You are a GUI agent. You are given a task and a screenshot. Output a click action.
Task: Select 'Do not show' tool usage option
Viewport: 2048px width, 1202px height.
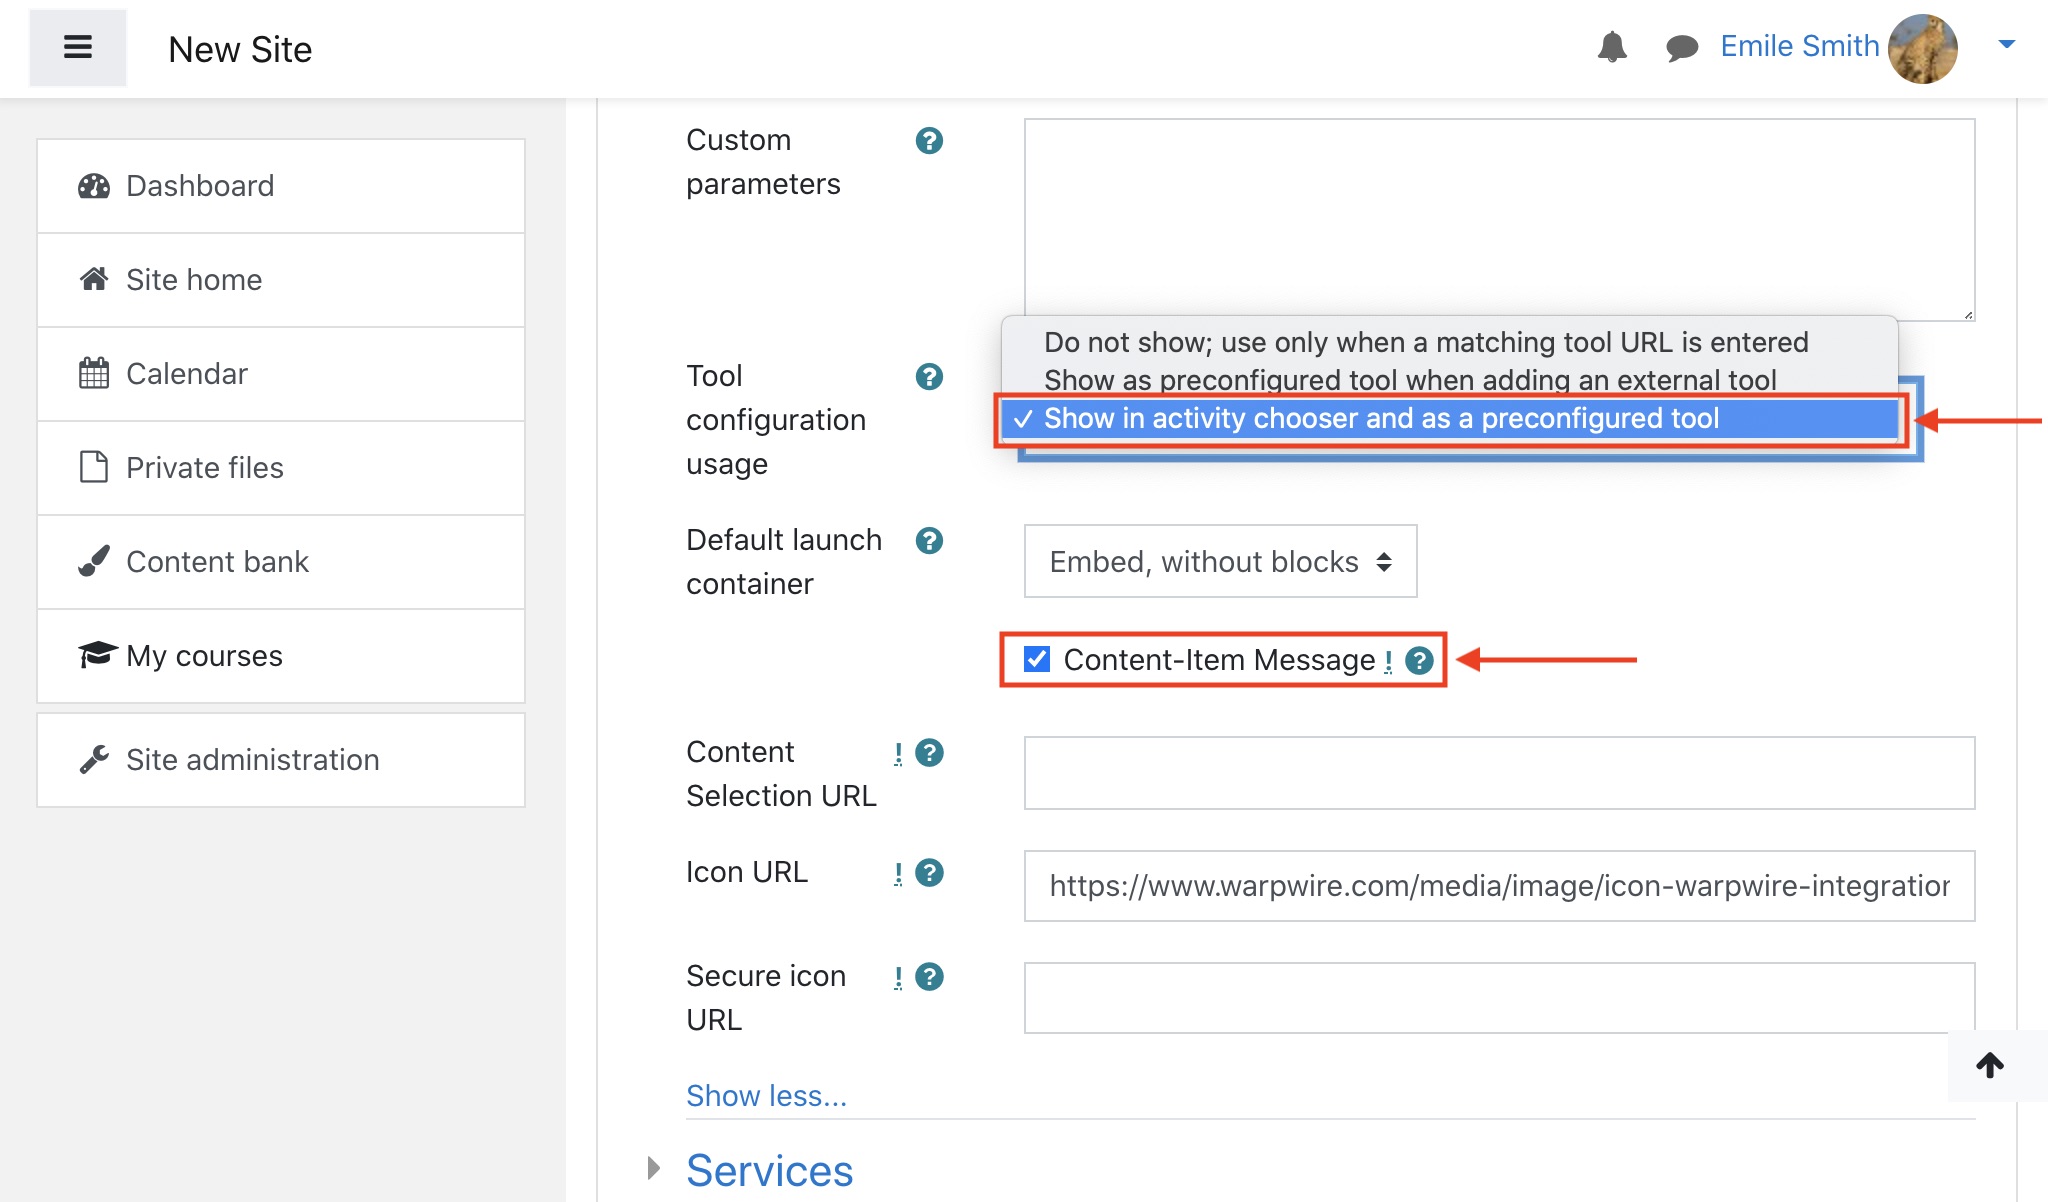(x=1425, y=342)
